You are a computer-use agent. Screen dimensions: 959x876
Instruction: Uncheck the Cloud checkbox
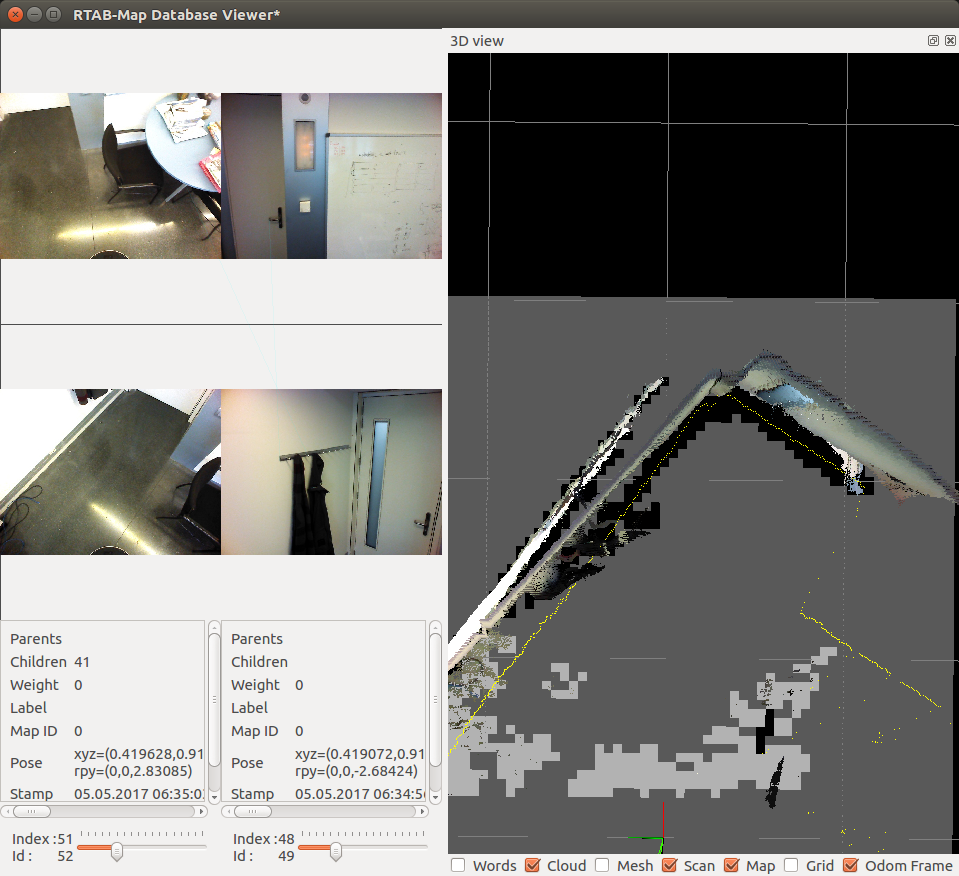coord(532,865)
